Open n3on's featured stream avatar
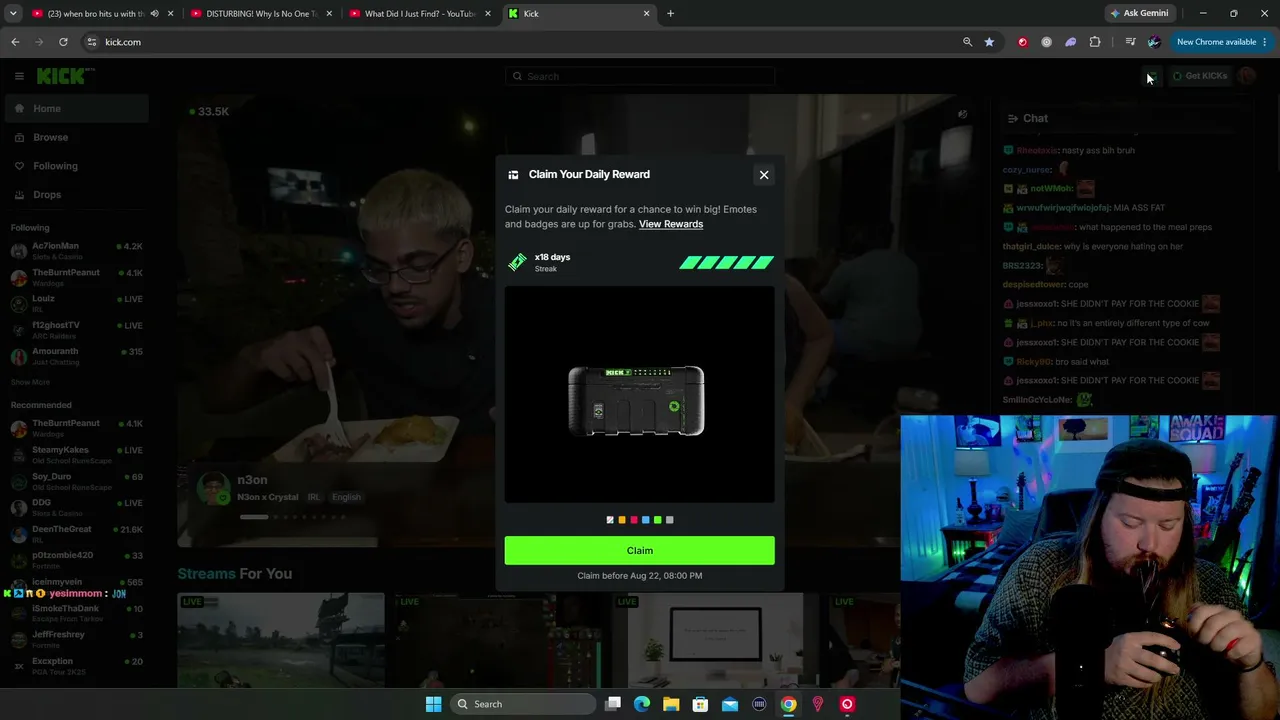 point(214,488)
